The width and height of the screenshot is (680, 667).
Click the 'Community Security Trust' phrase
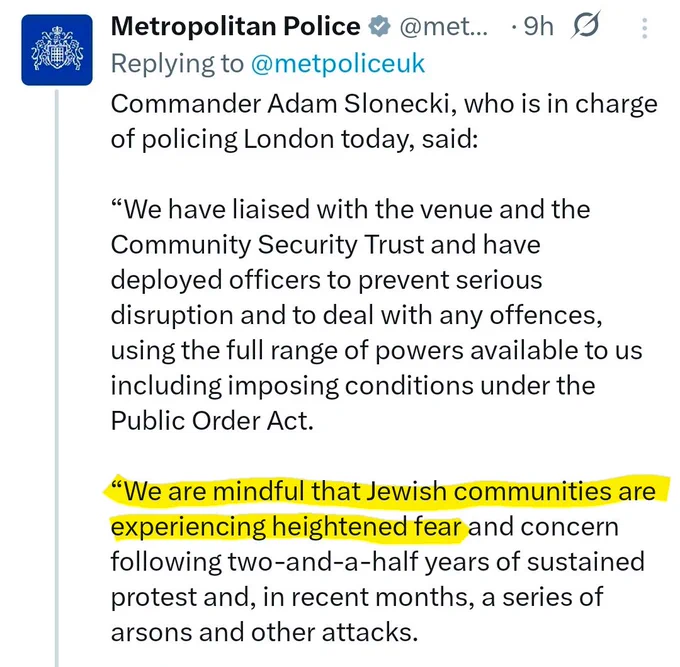pyautogui.click(x=267, y=245)
